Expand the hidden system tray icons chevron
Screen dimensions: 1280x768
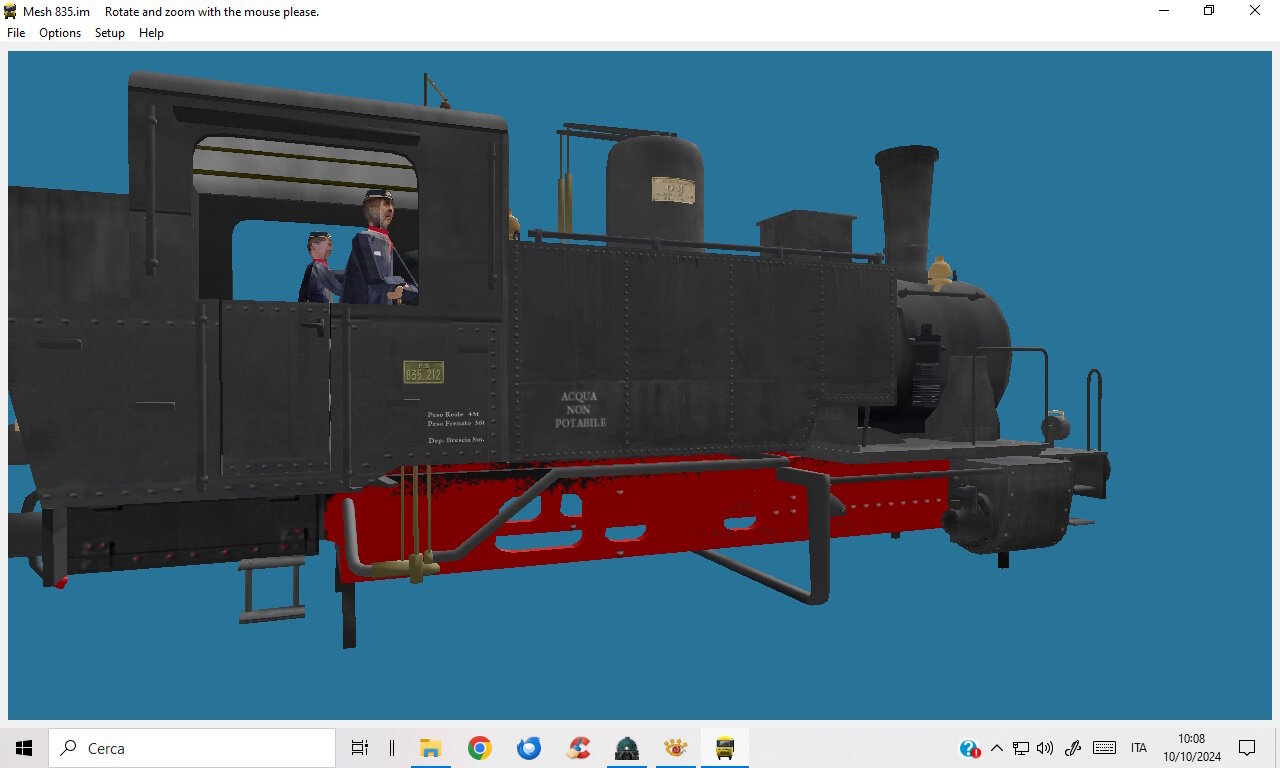pos(996,748)
